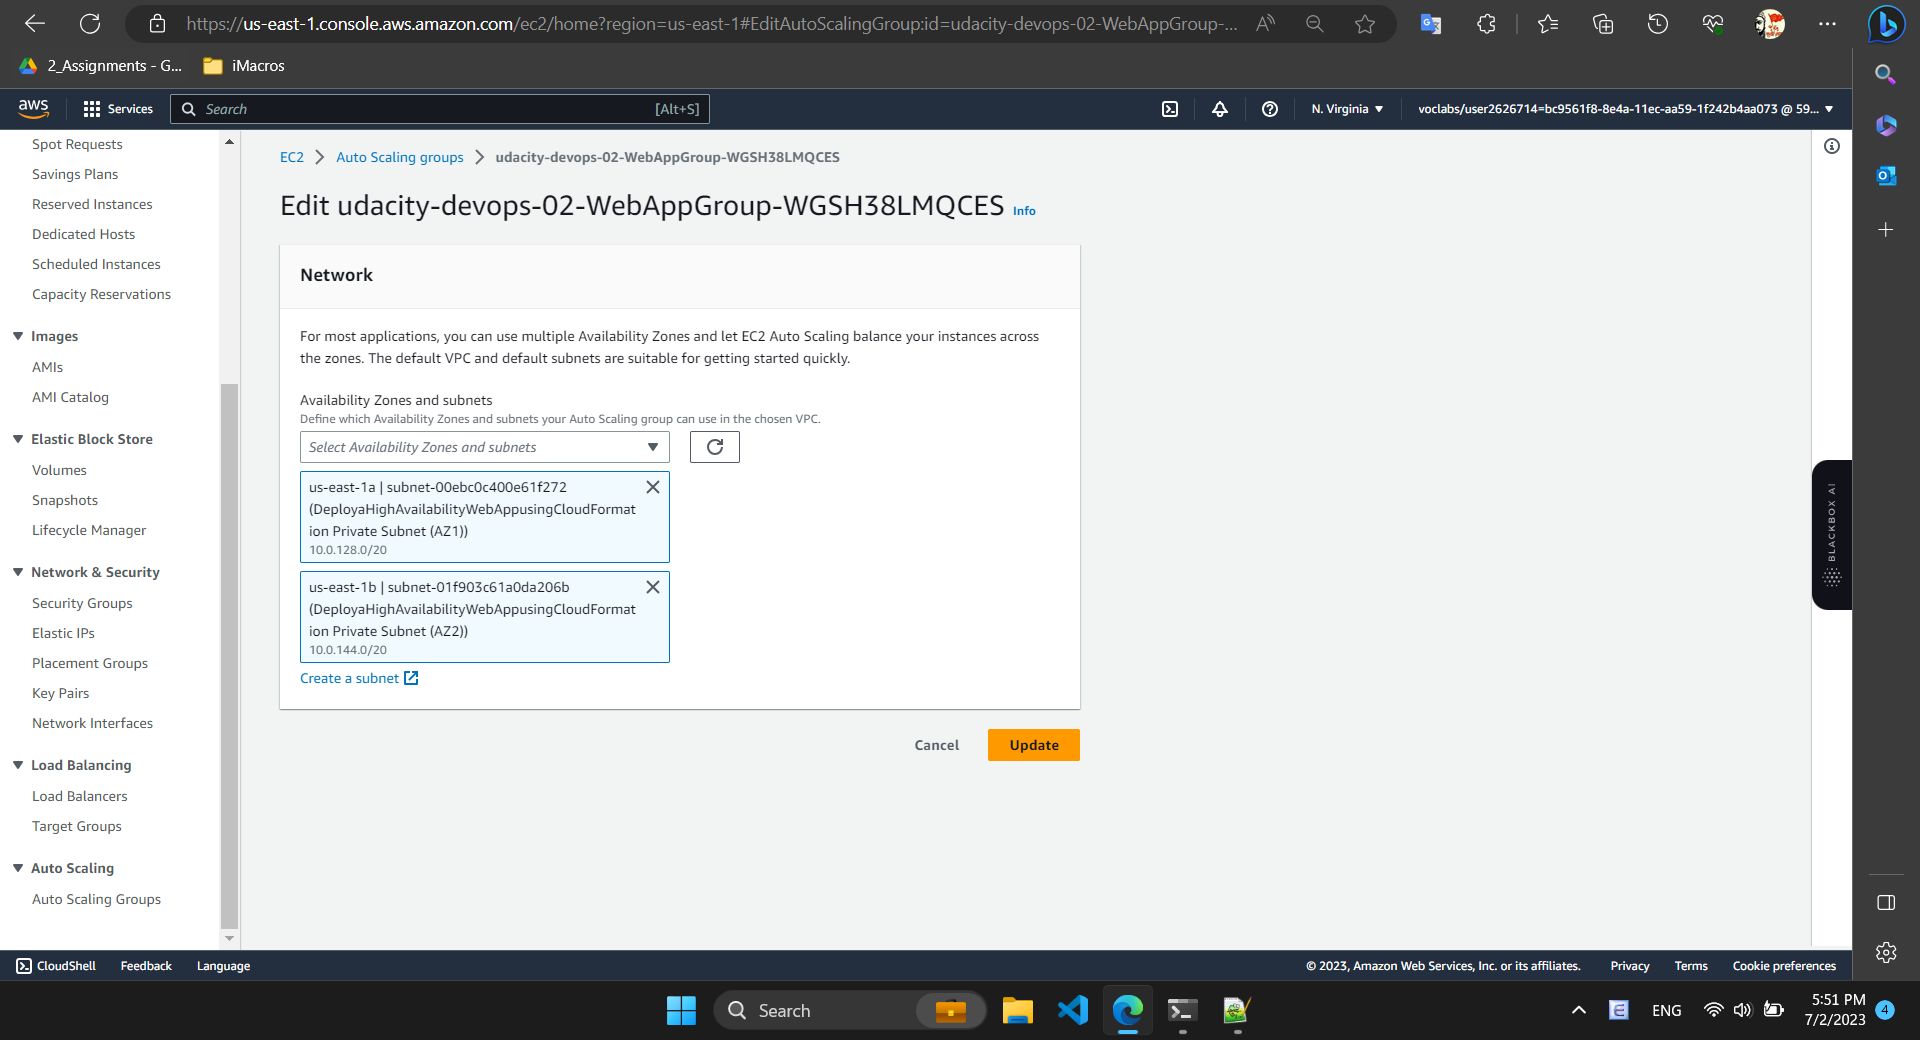Open CloudShell from the footer
The height and width of the screenshot is (1040, 1920).
tap(55, 965)
